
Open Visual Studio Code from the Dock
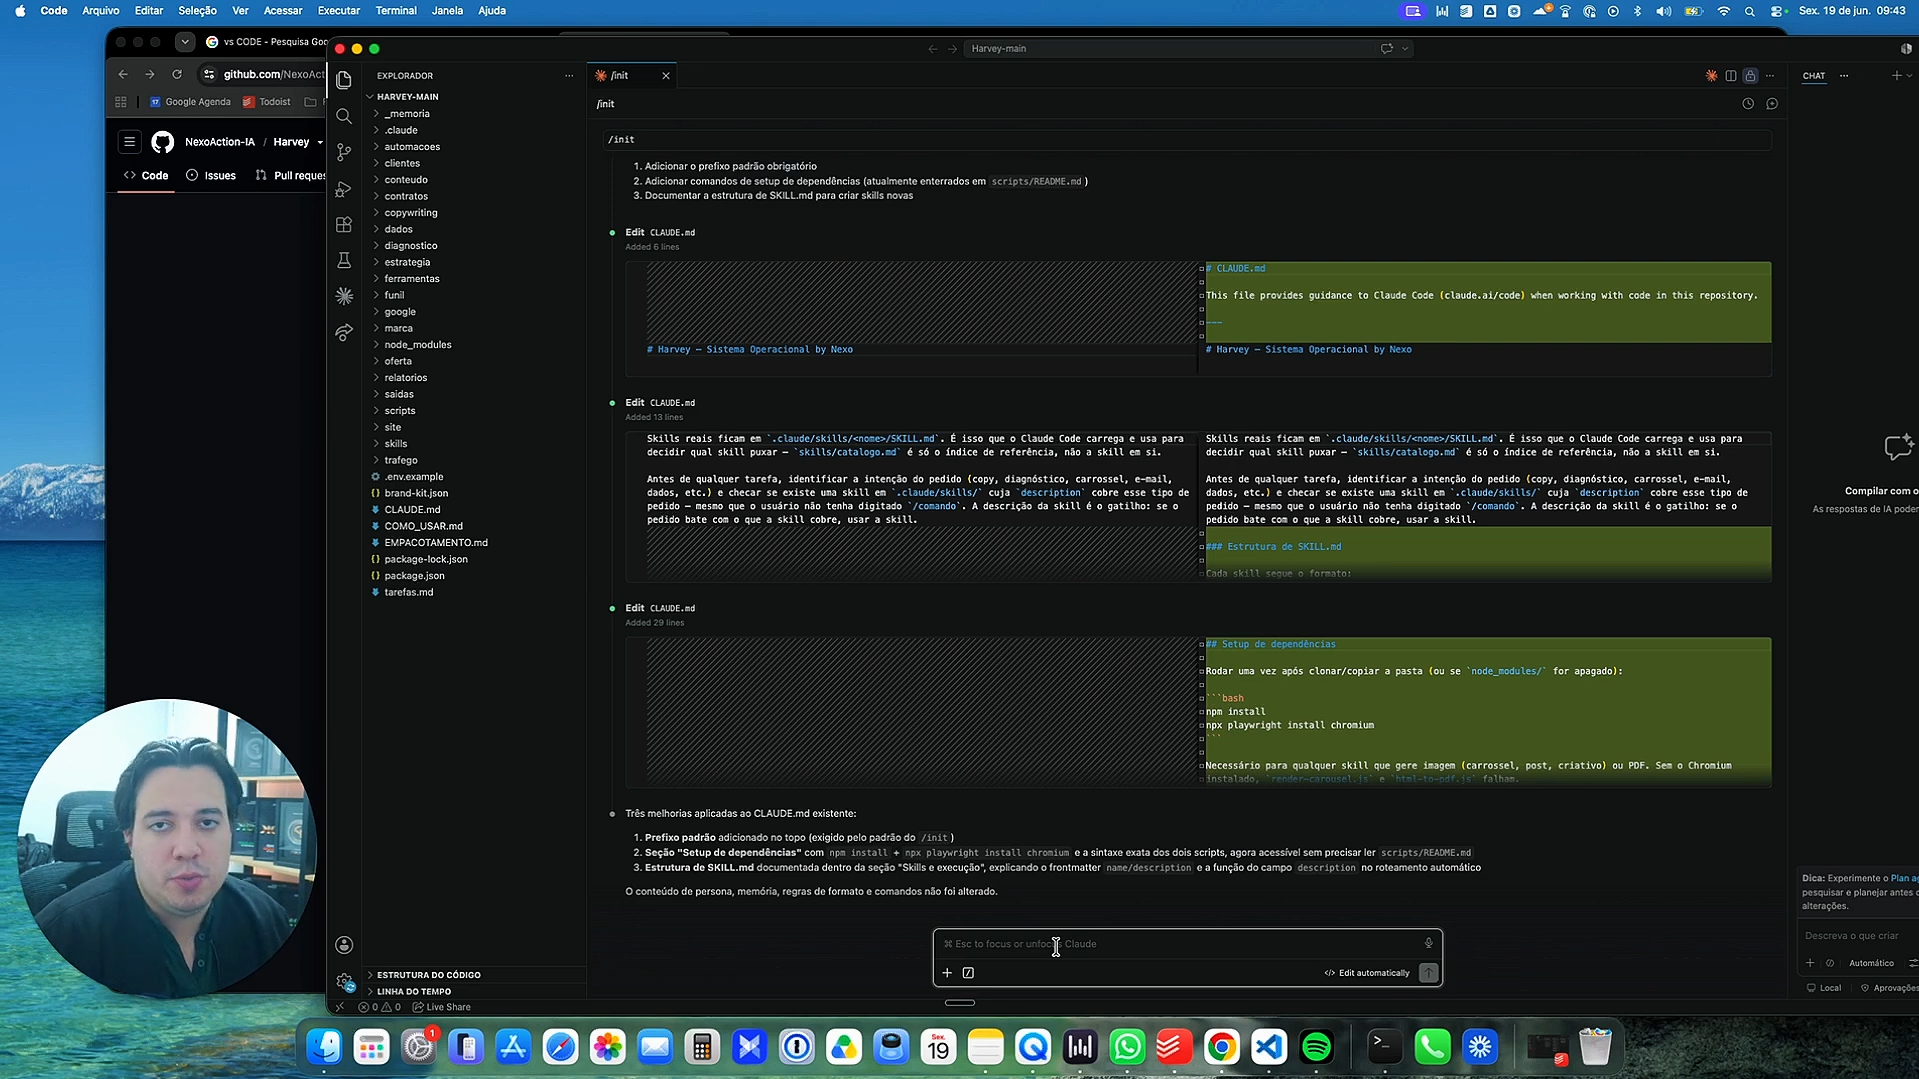pyautogui.click(x=1269, y=1047)
